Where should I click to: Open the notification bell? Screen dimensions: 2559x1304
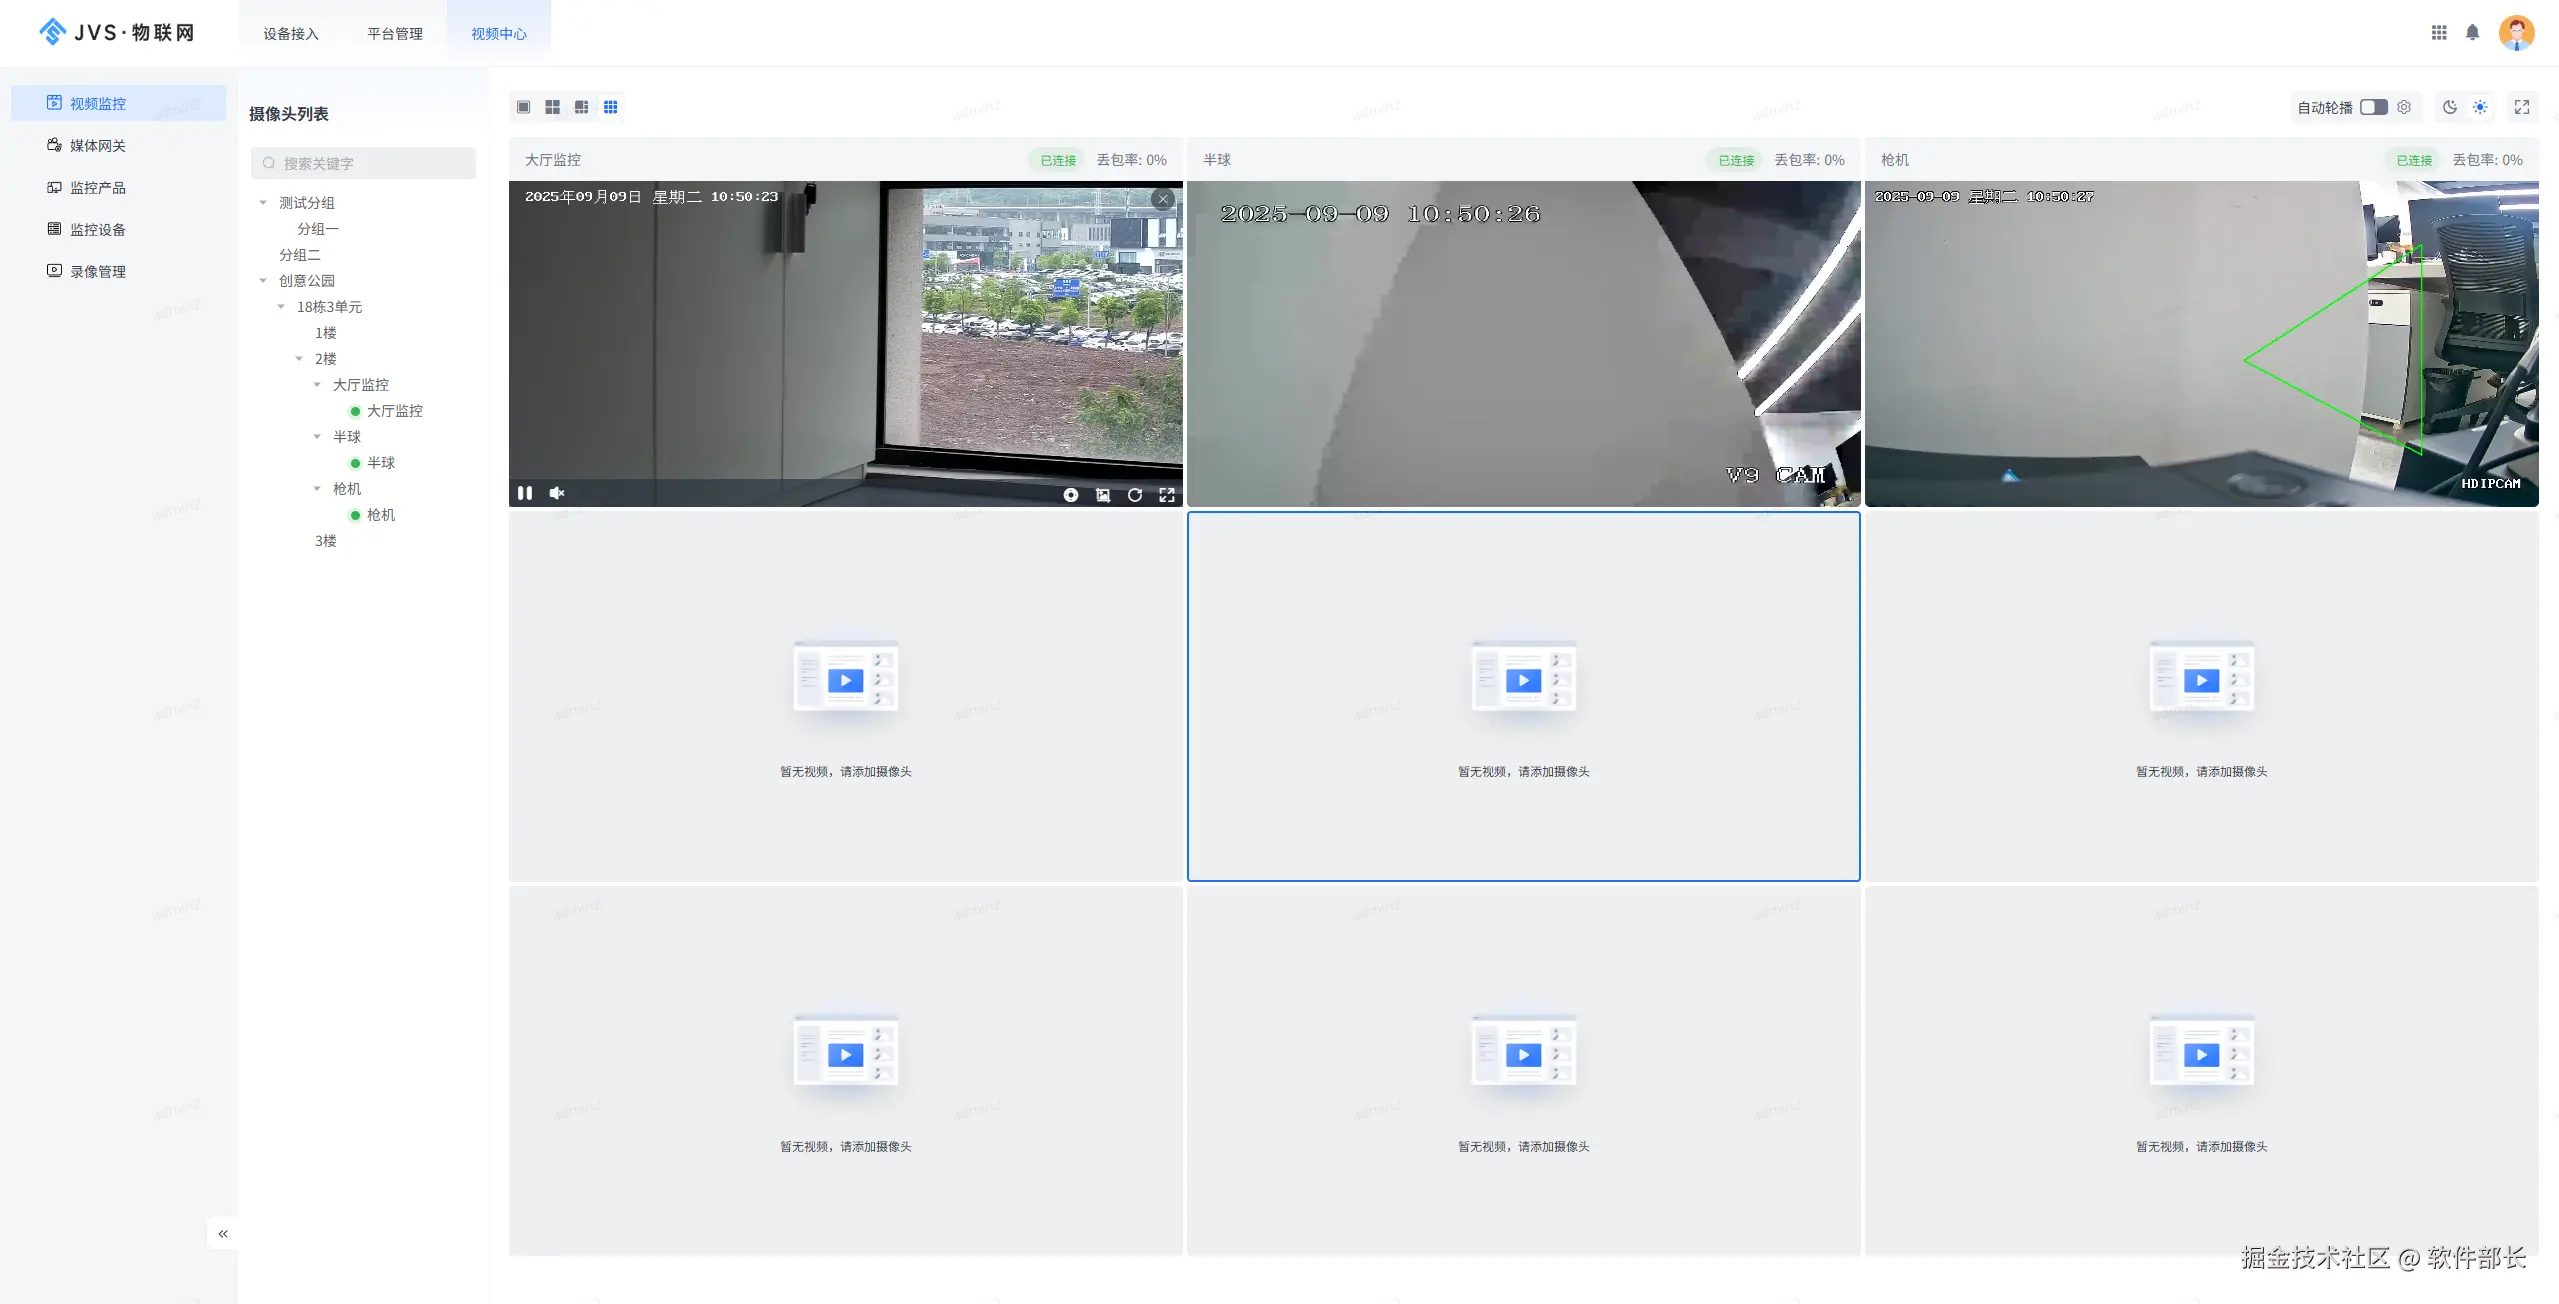[x=2472, y=32]
